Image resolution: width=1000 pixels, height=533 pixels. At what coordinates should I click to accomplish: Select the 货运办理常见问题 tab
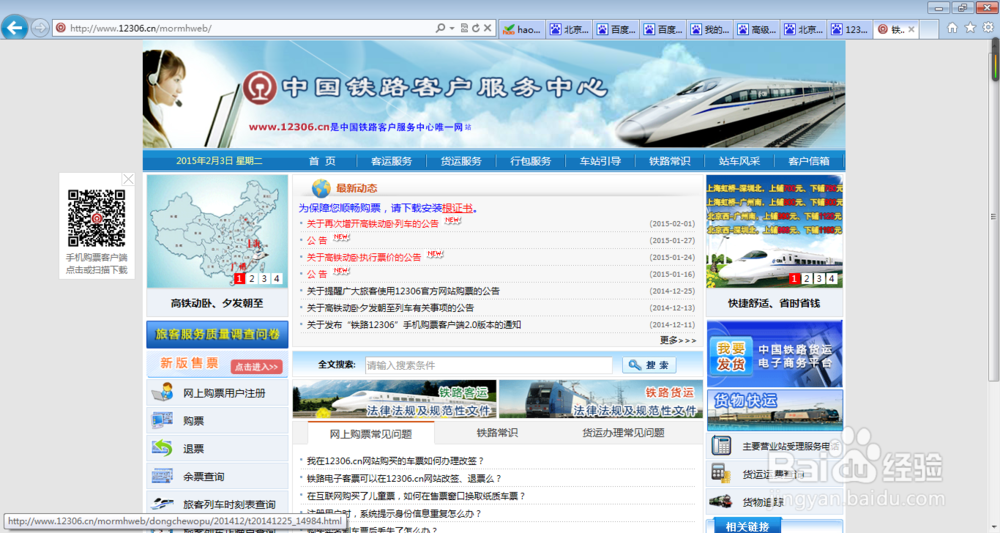[623, 433]
